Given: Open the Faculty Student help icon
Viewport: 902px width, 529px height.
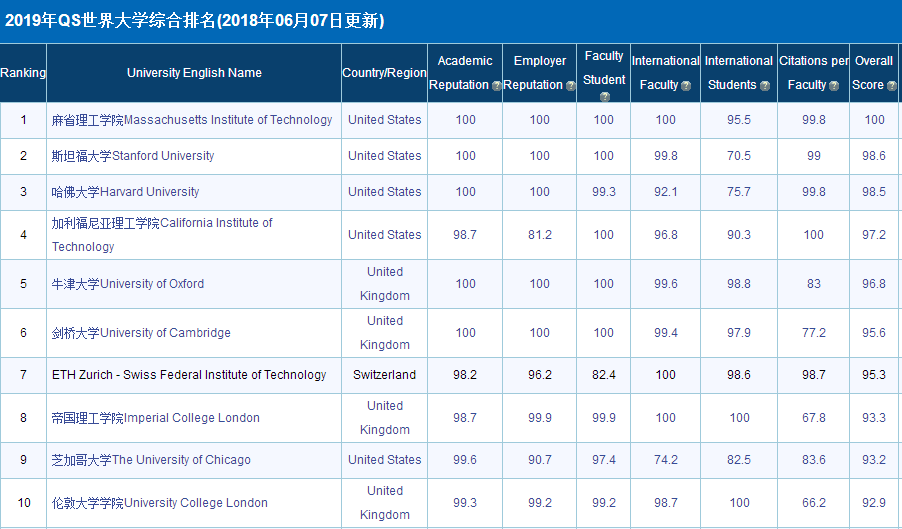Looking at the screenshot, I should (x=604, y=97).
